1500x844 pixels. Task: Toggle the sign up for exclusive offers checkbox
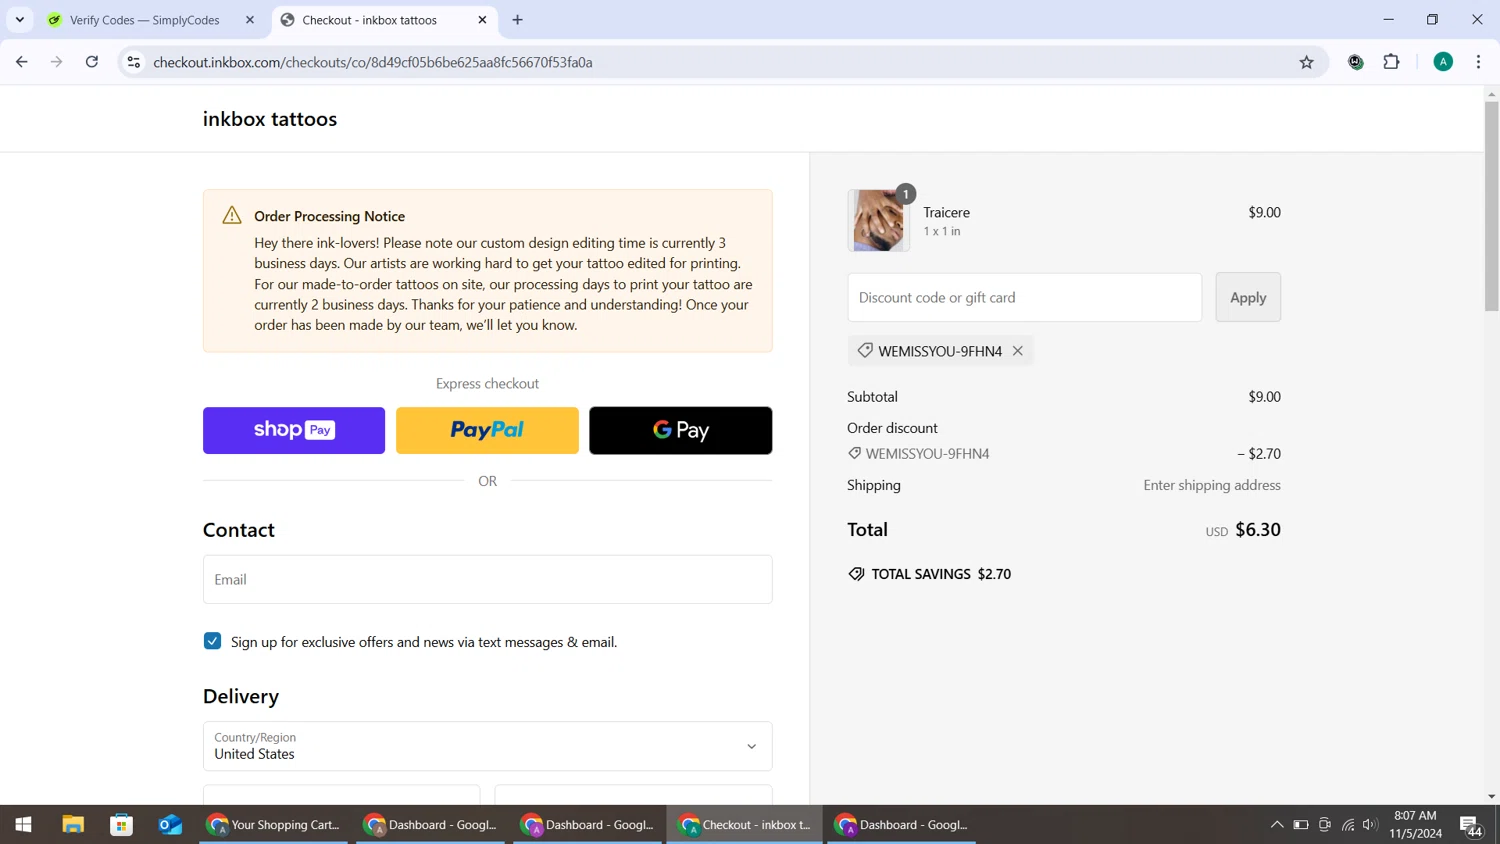(212, 641)
